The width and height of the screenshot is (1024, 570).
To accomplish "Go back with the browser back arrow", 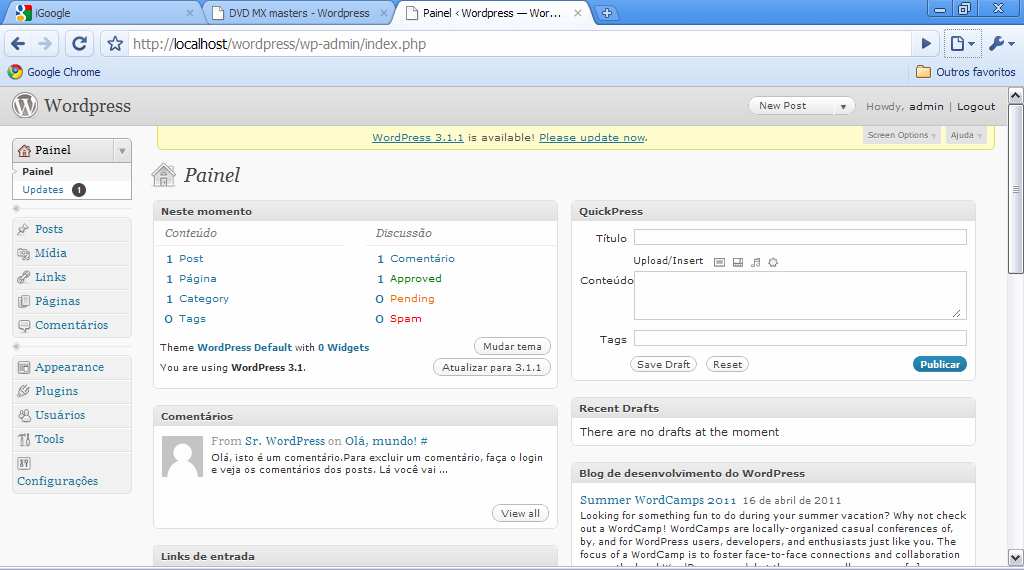I will pos(18,44).
